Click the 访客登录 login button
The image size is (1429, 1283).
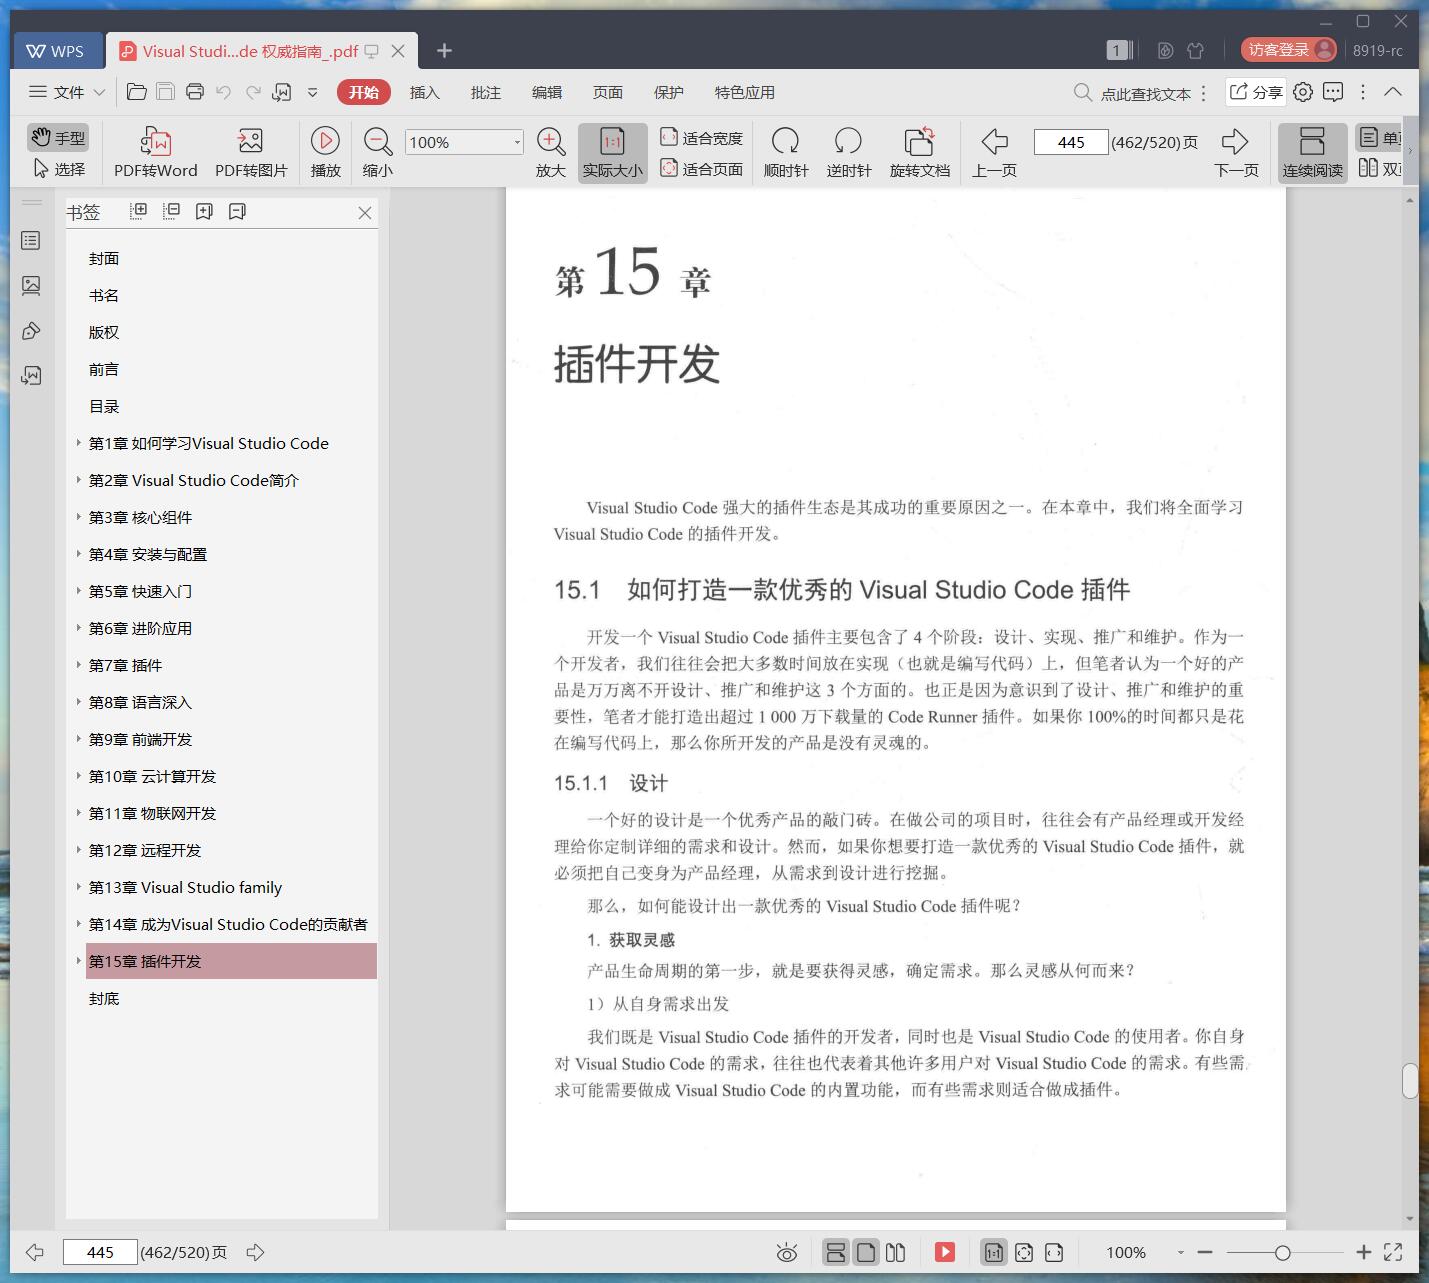click(1289, 50)
